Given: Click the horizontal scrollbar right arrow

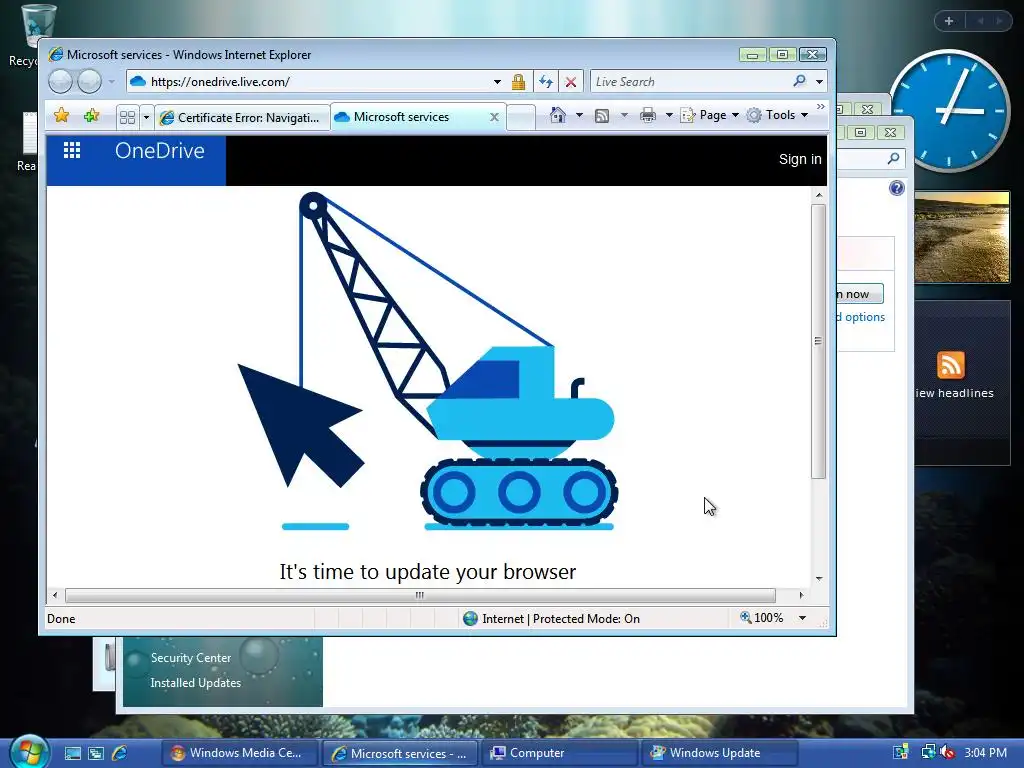Looking at the screenshot, I should tap(801, 595).
